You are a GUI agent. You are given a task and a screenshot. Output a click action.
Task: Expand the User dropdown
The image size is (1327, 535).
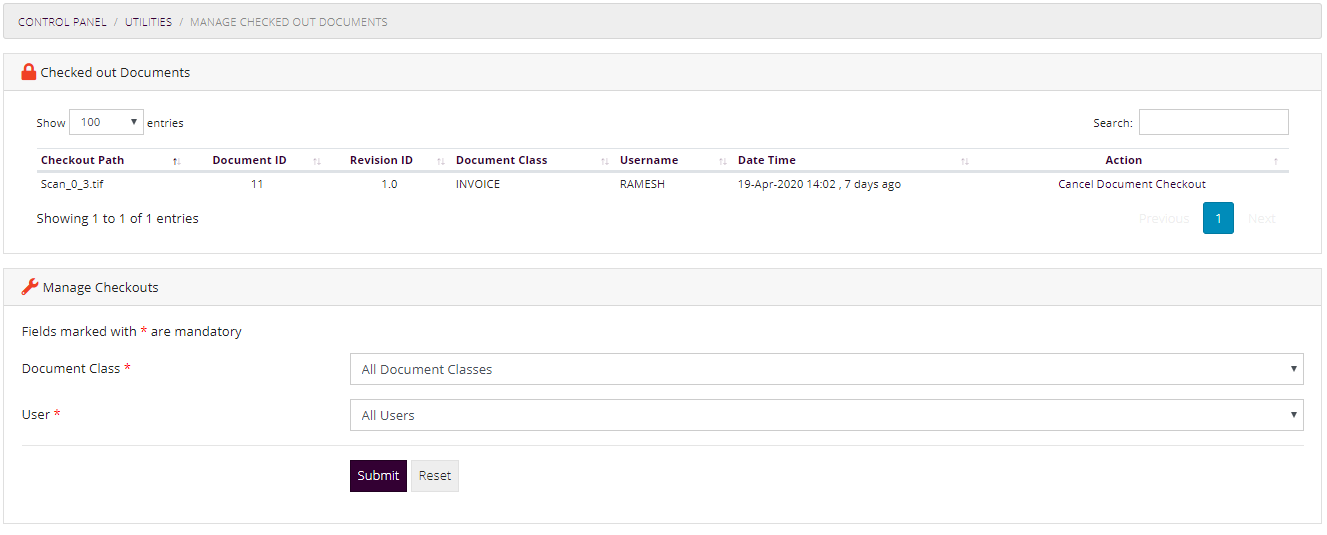tap(826, 415)
